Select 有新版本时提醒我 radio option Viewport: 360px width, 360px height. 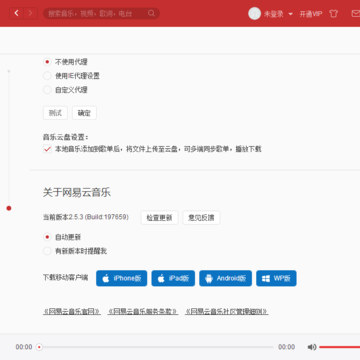[47, 251]
